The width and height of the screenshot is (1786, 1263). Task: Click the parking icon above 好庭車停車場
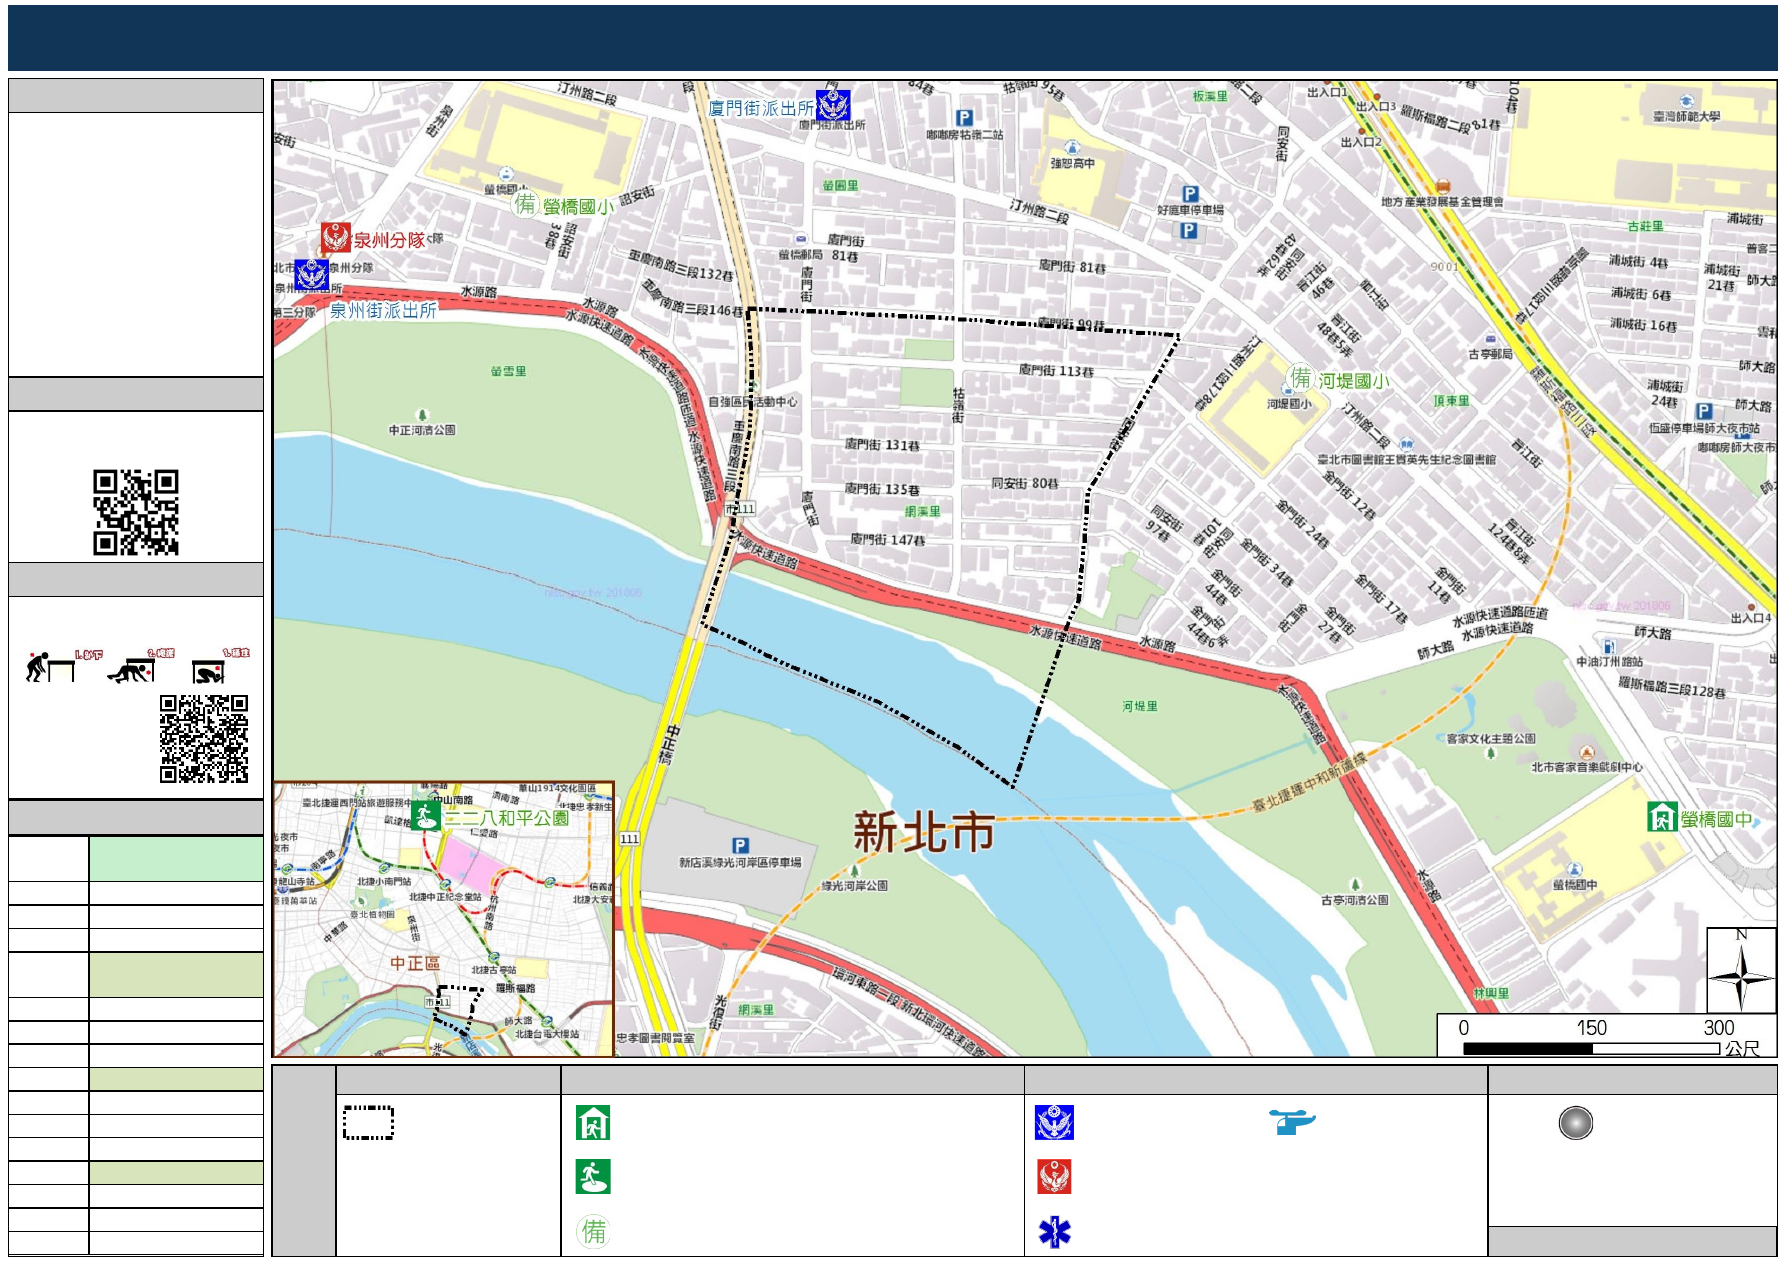click(1190, 194)
